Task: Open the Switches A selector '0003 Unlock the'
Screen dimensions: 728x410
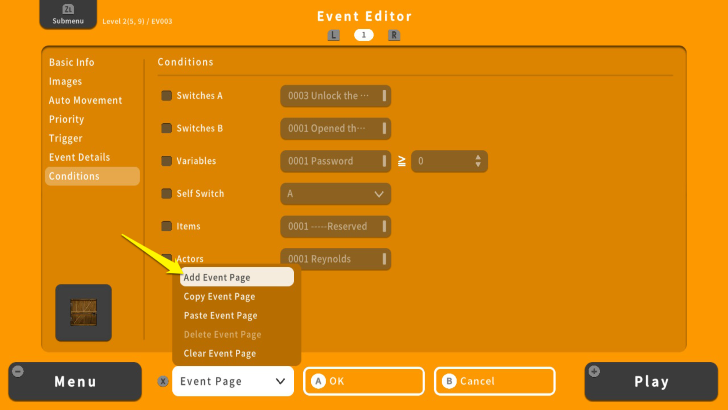Action: 335,96
